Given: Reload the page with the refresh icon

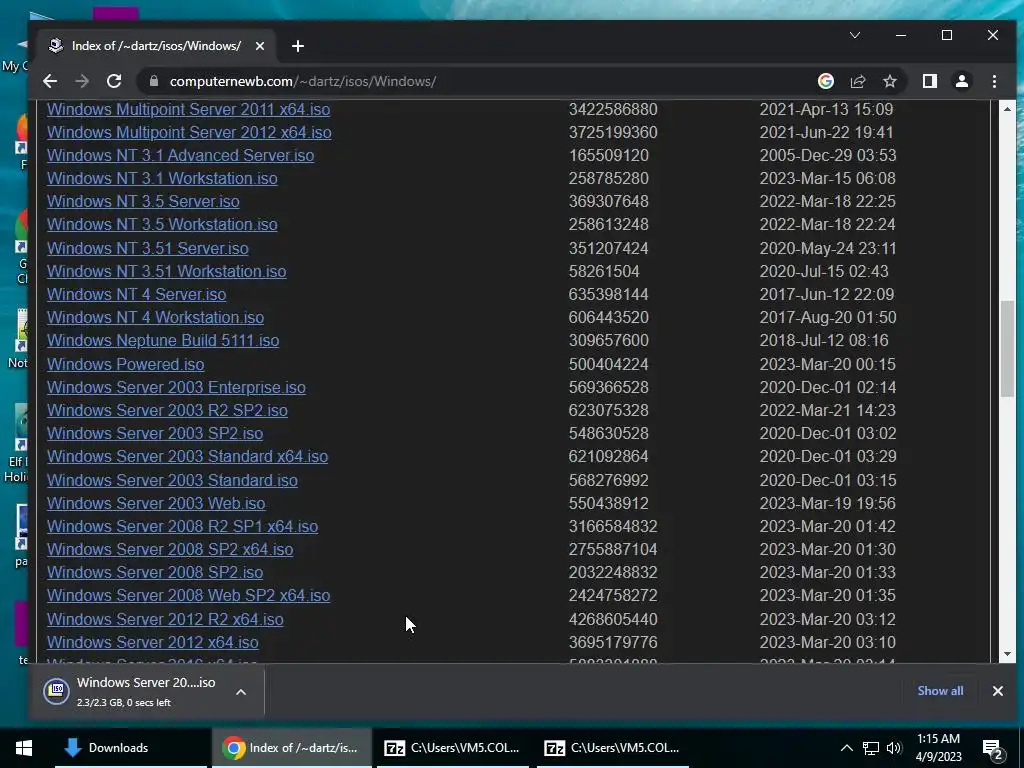Looking at the screenshot, I should pos(114,81).
